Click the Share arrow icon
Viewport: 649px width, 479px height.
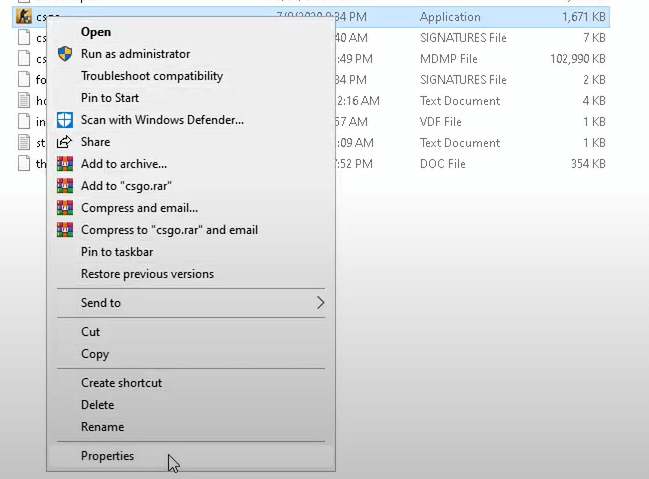(65, 142)
